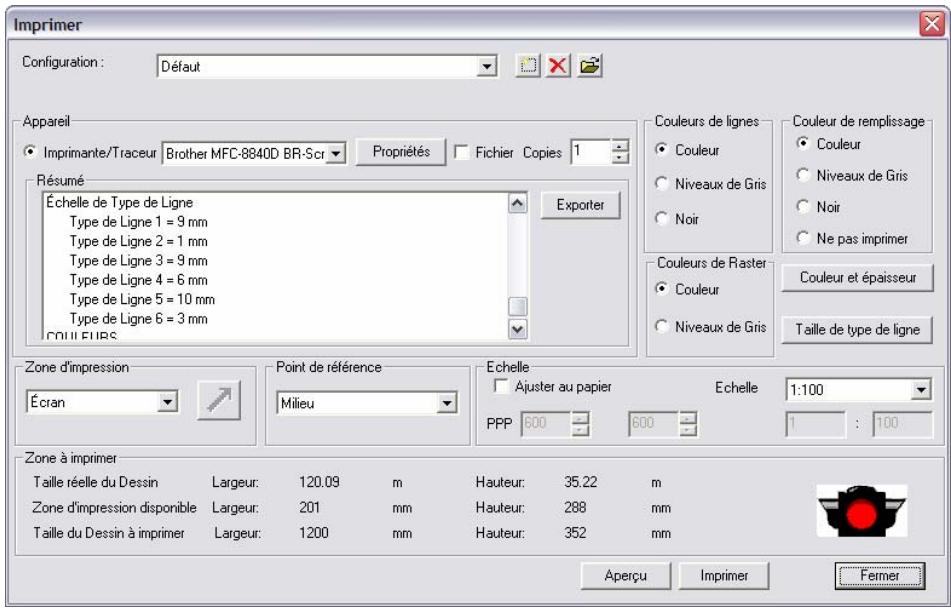Viewport: 951px width, 610px height.
Task: Click the Résumé scrollbar thumb
Action: click(517, 307)
